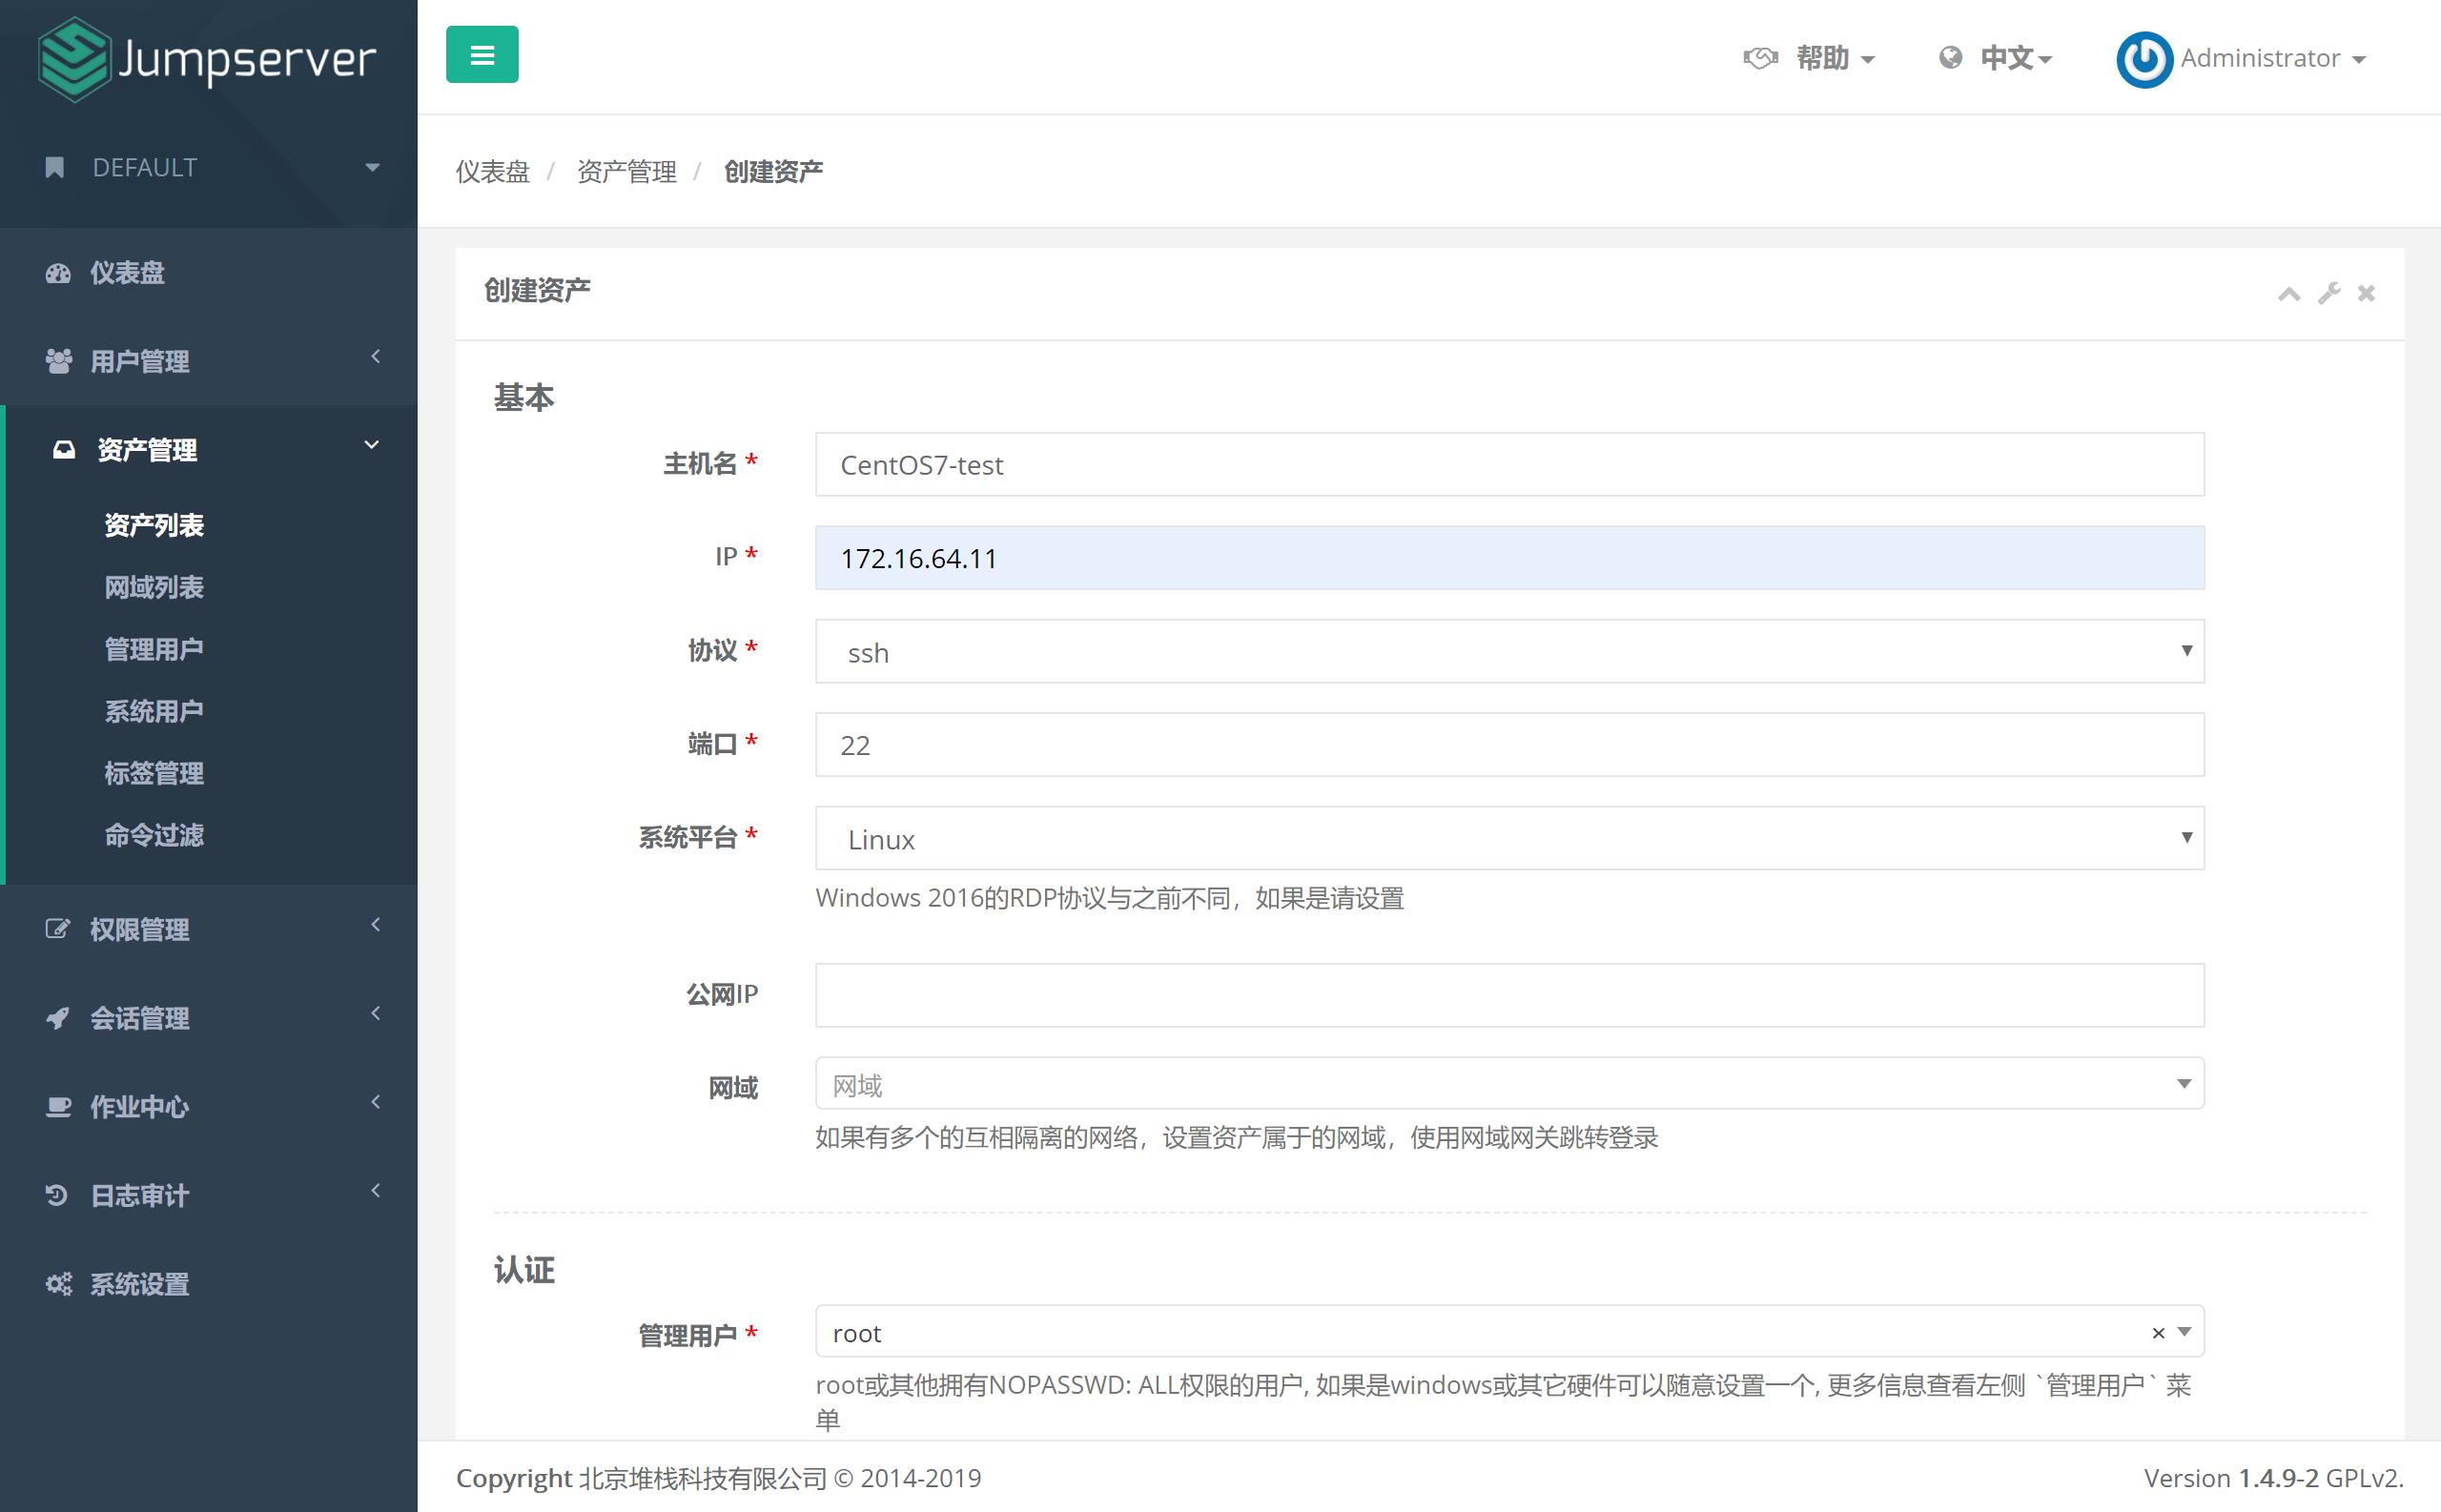Click the 创建资产 breadcrumb text
This screenshot has width=2441, height=1512.
[773, 172]
